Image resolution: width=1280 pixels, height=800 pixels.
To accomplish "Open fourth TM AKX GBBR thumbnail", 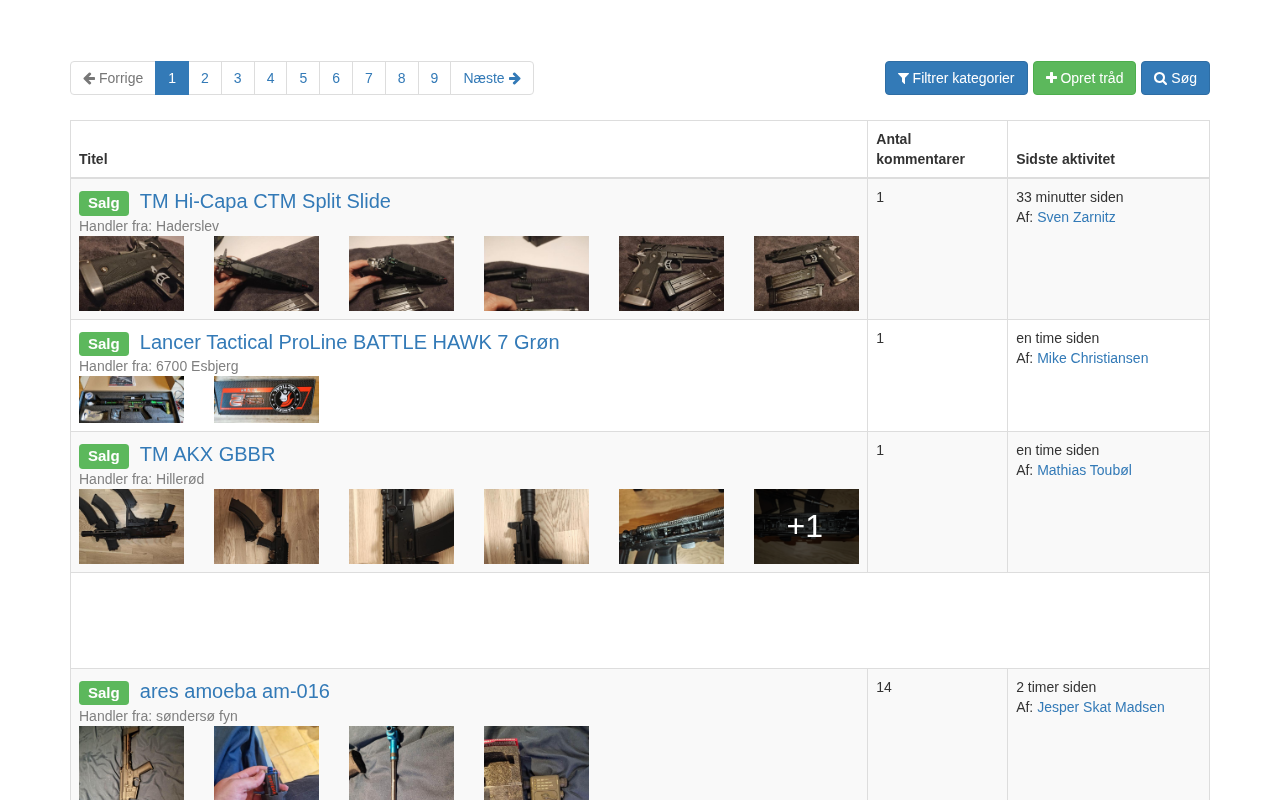I will (x=536, y=526).
